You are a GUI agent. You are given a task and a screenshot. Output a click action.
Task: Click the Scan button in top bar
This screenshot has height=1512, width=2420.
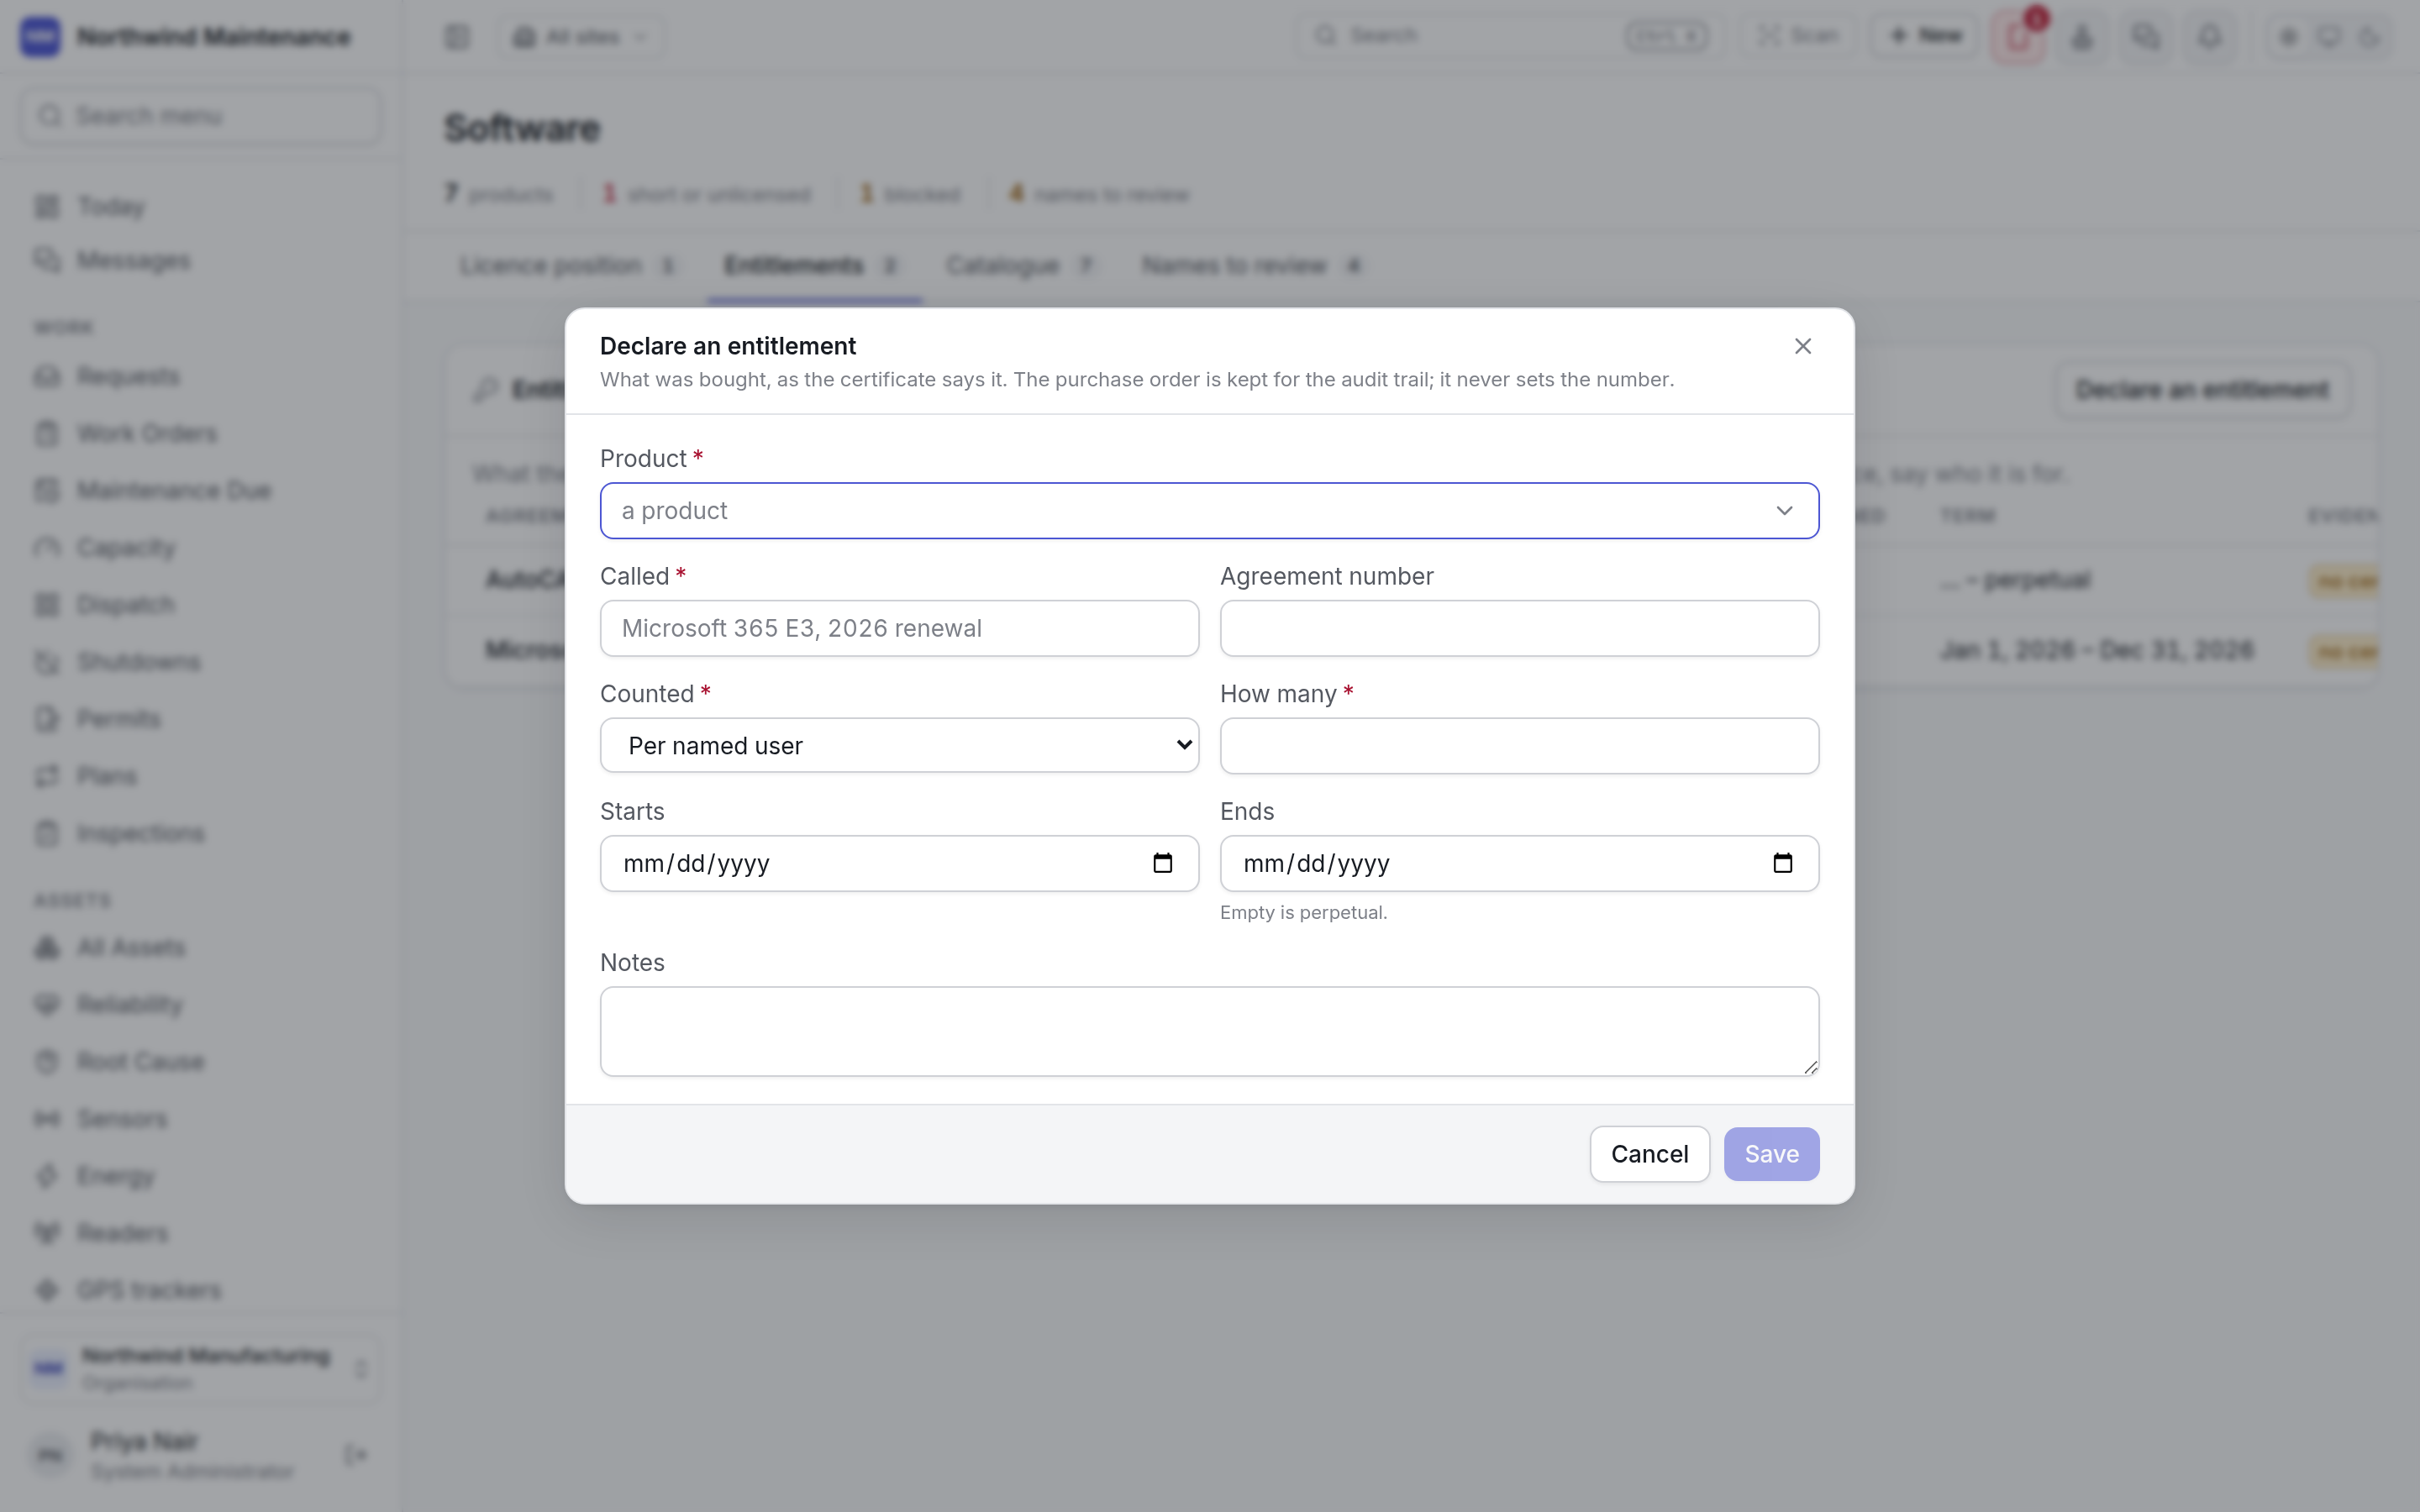[1798, 36]
